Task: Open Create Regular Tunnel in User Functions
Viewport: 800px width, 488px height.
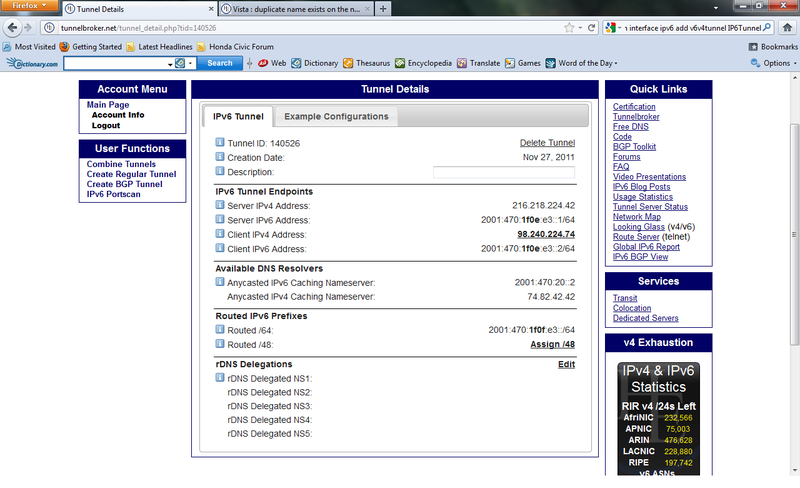Action: [x=131, y=174]
